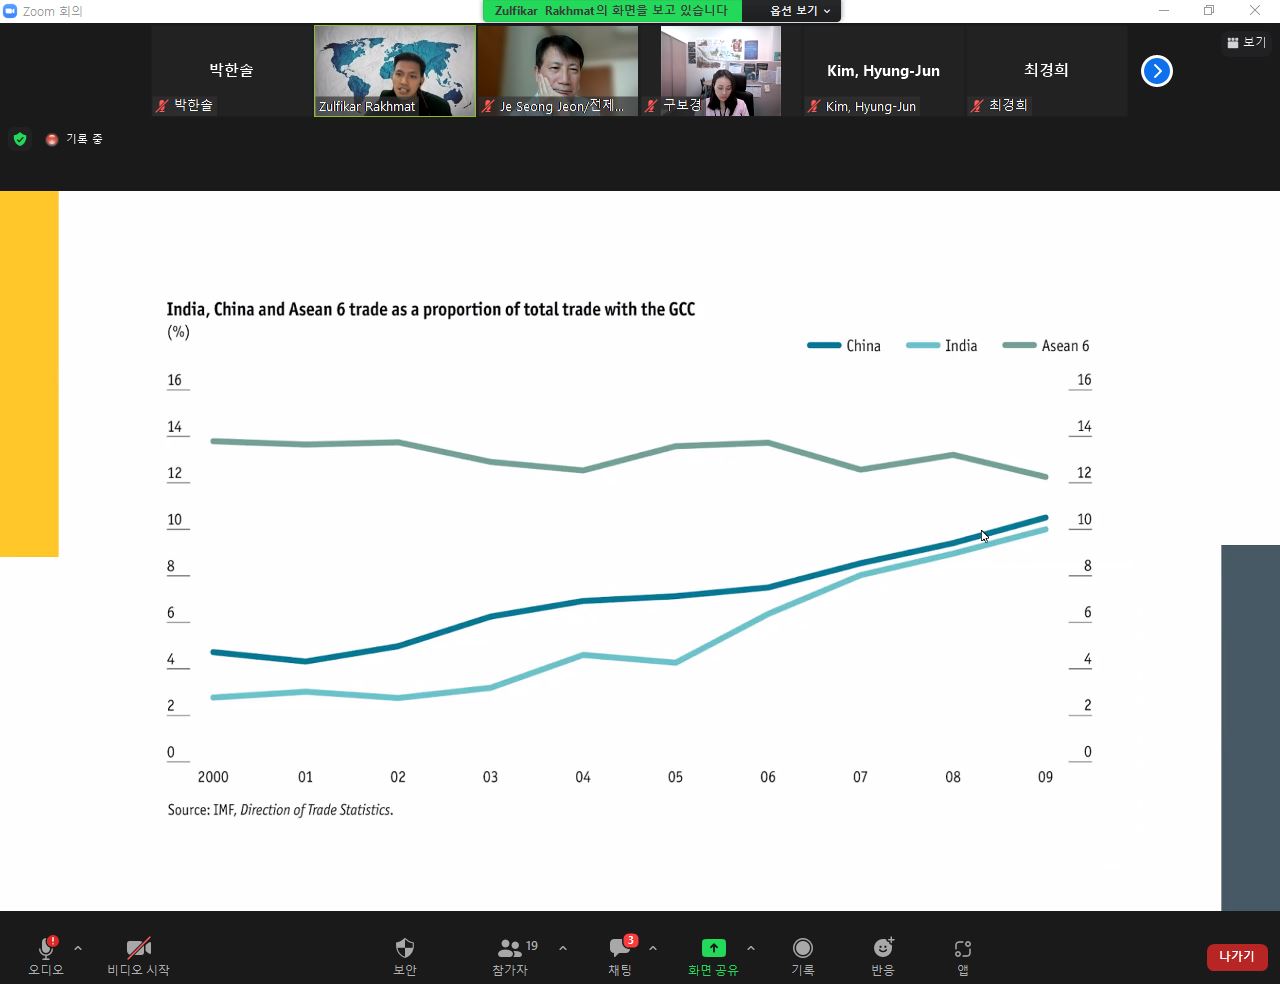Open the Apps (앱) icon
Viewport: 1280px width, 984px height.
pos(962,948)
